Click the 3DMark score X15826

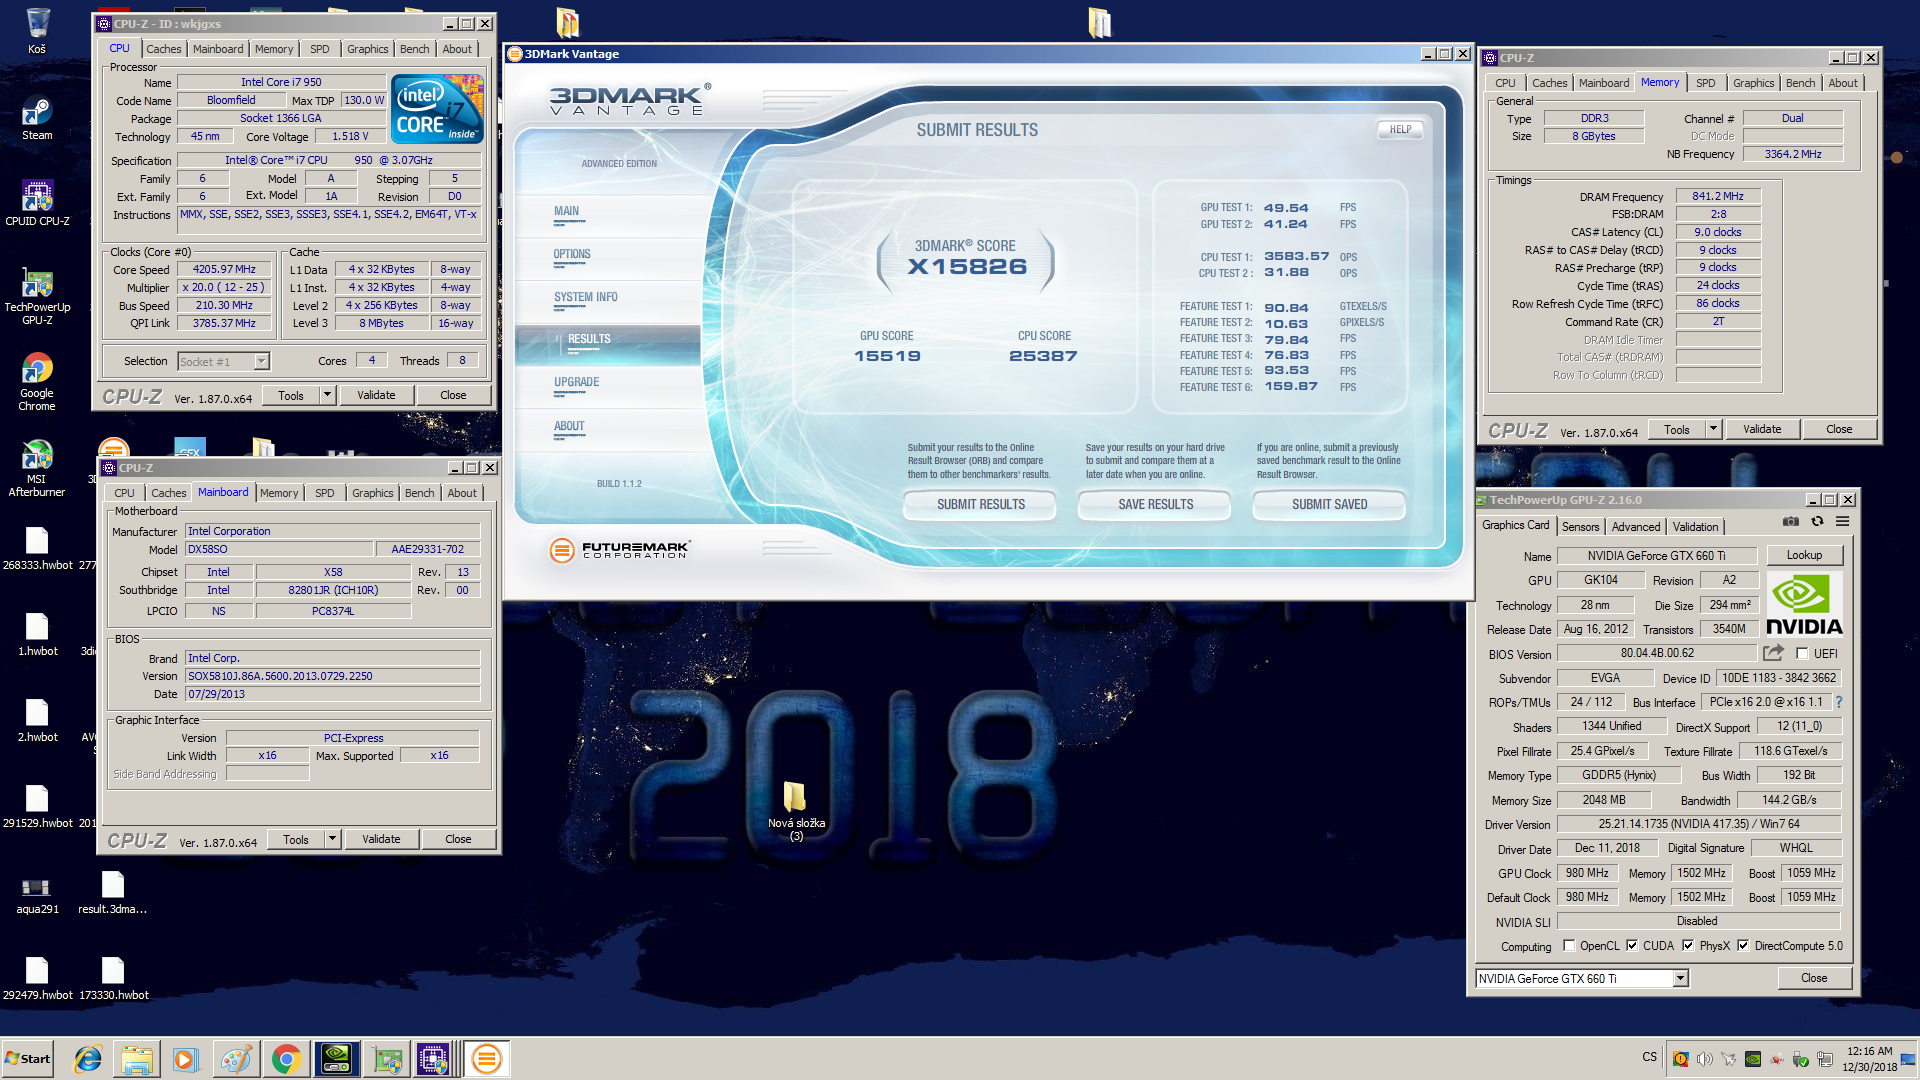(967, 267)
